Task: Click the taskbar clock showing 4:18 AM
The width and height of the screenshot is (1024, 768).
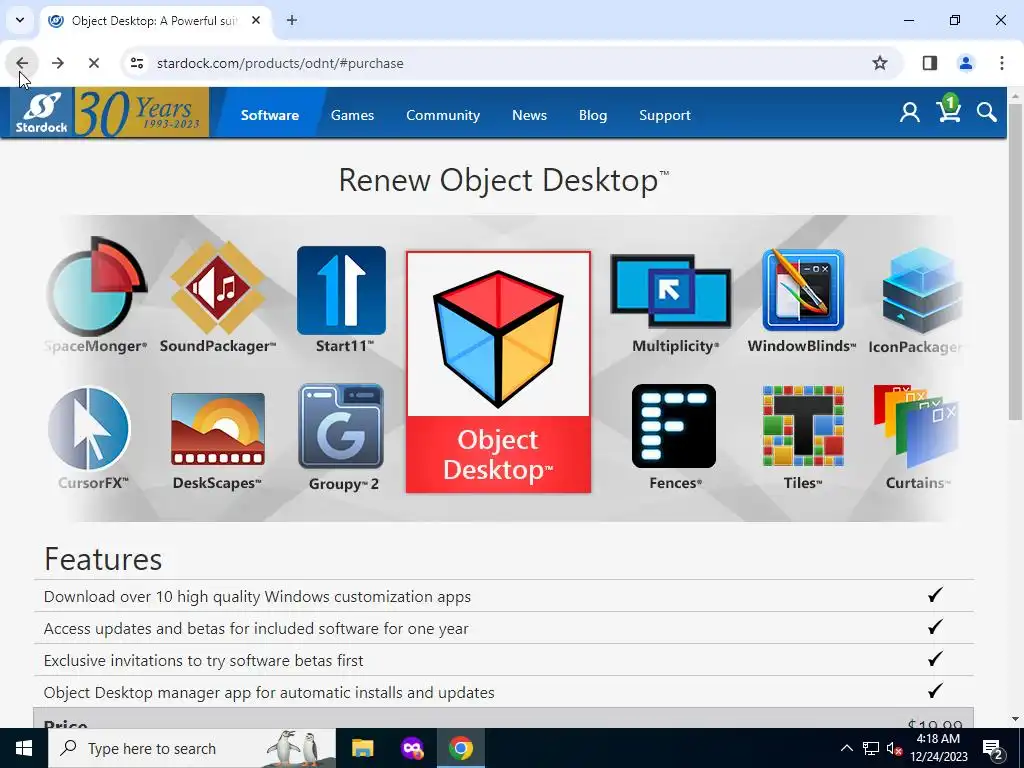Action: [x=938, y=748]
